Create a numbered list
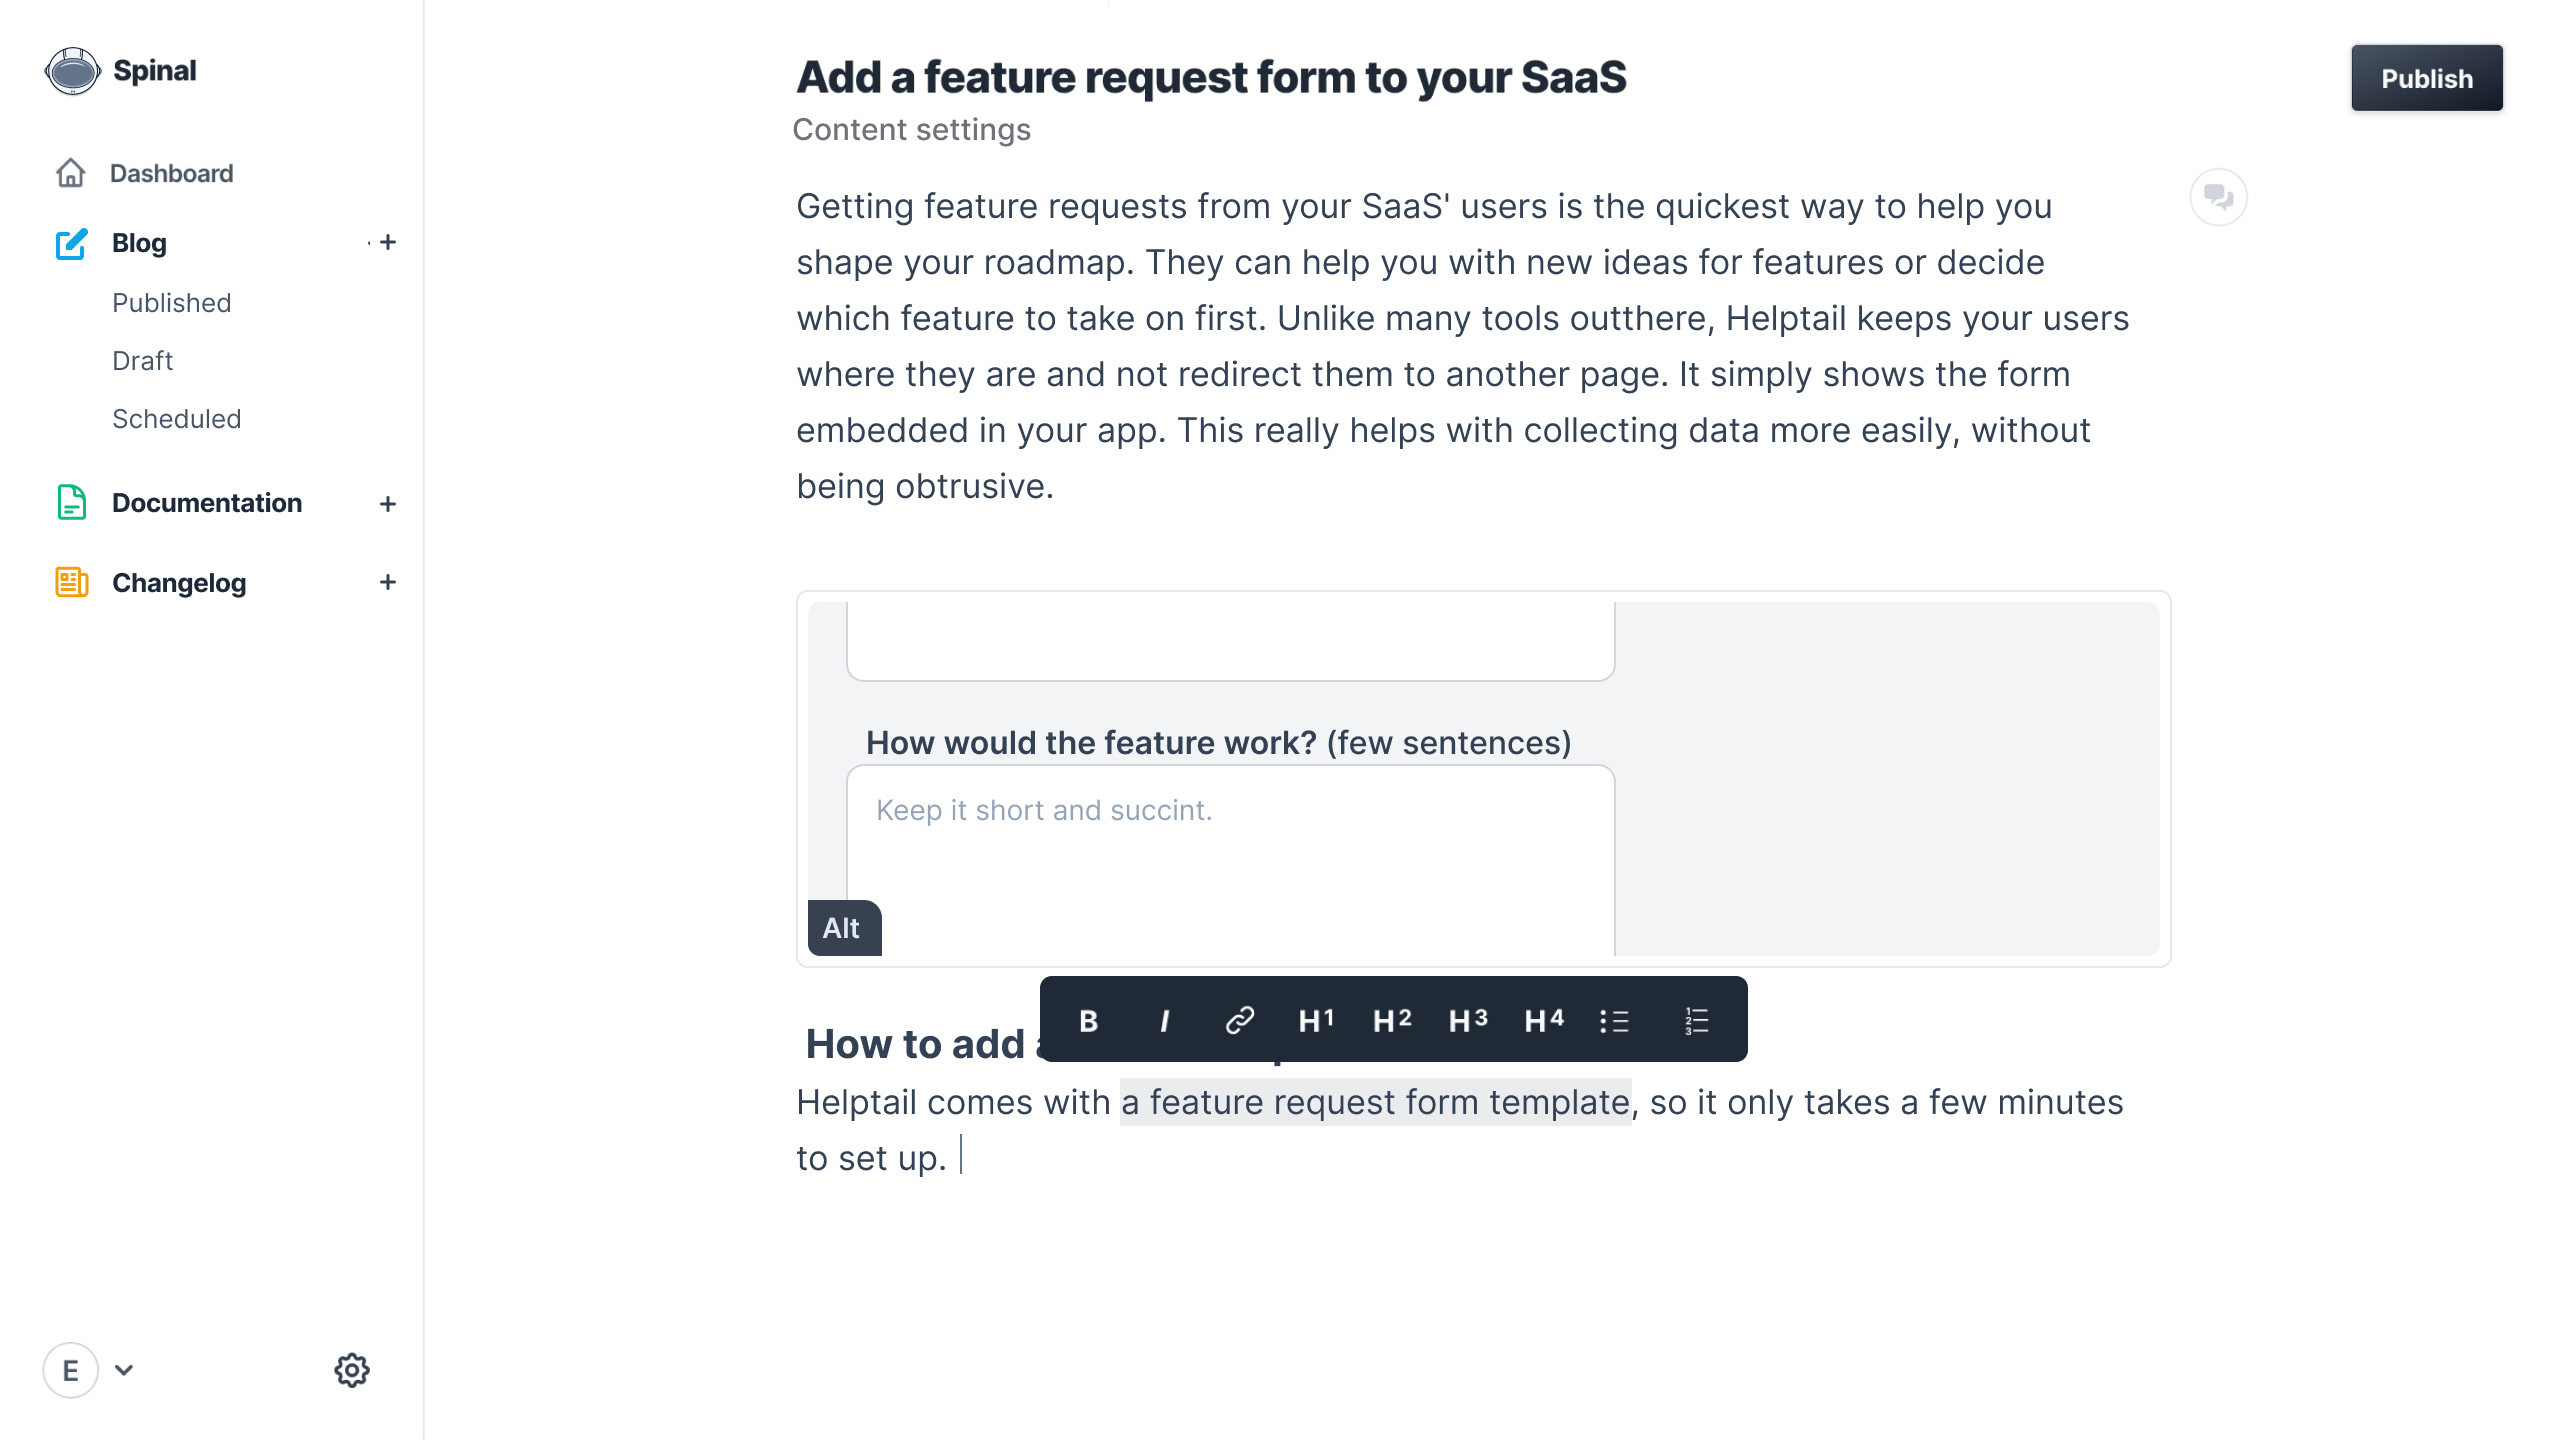 pyautogui.click(x=1695, y=1020)
